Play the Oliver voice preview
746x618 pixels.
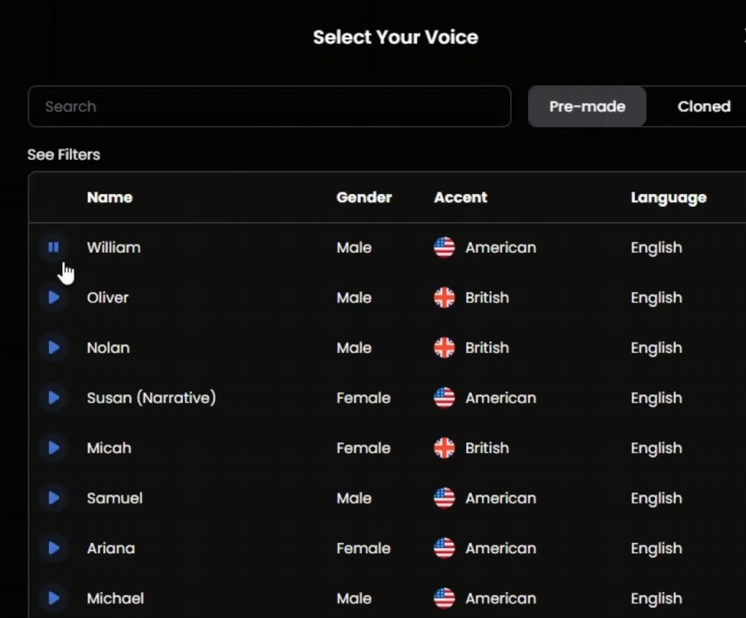[x=53, y=297]
